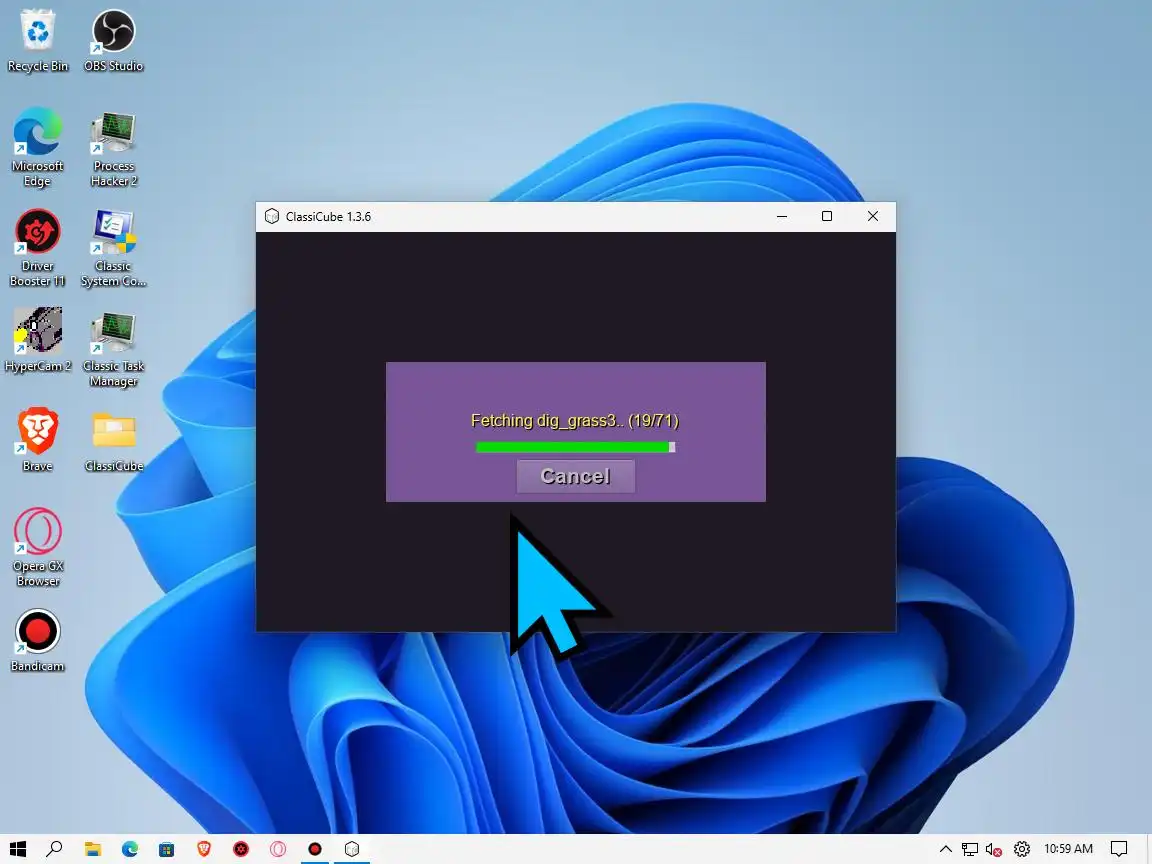The width and height of the screenshot is (1152, 864).
Task: Close the ClassiCube 1.3.6 window
Action: tap(873, 216)
